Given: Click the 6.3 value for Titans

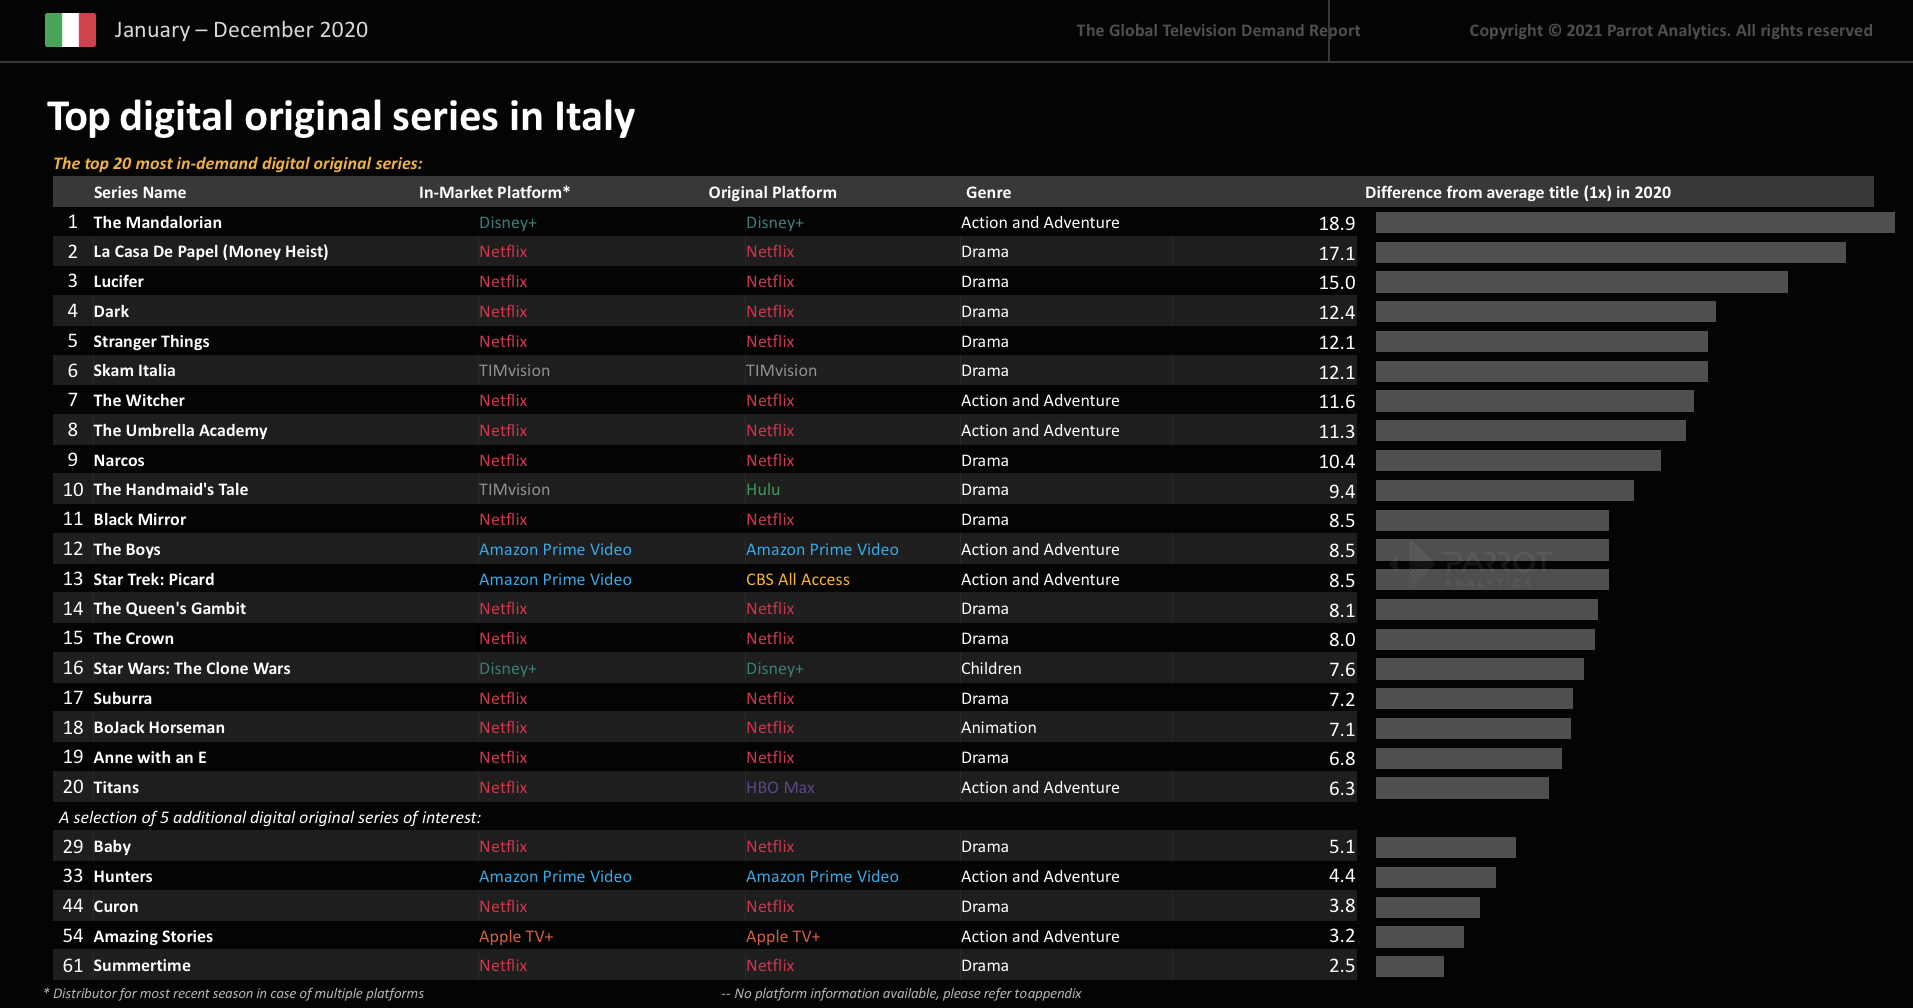Looking at the screenshot, I should 1342,788.
